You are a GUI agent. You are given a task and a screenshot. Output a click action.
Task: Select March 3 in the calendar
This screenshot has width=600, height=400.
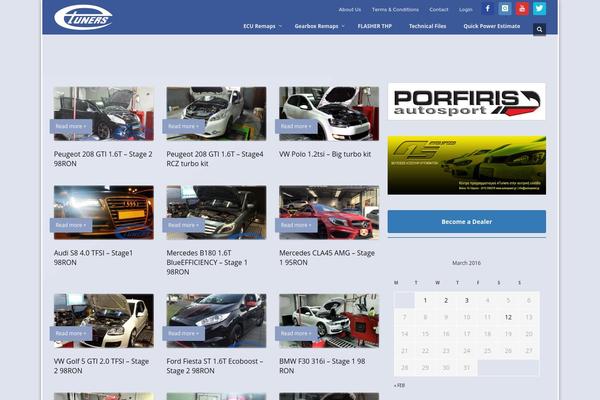[466, 300]
